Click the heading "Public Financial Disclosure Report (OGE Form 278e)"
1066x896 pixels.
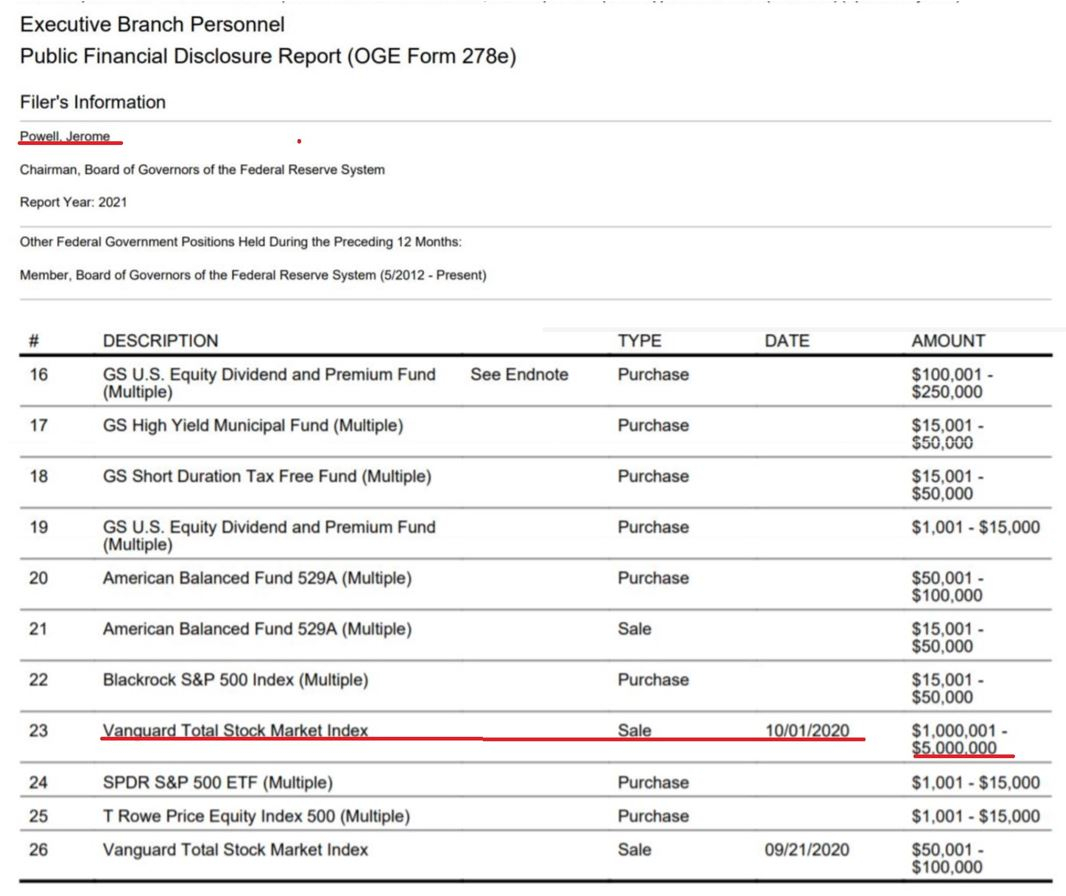point(268,56)
